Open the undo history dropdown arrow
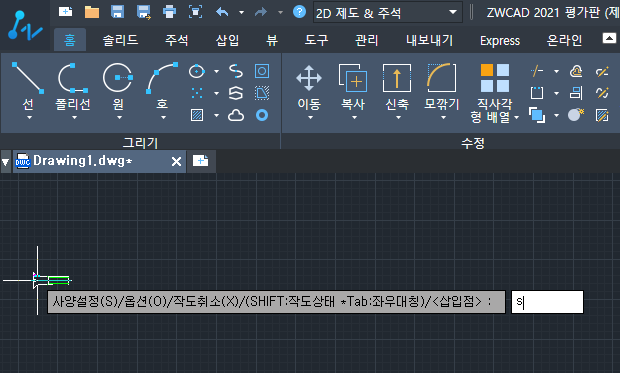The width and height of the screenshot is (620, 373). coord(241,12)
